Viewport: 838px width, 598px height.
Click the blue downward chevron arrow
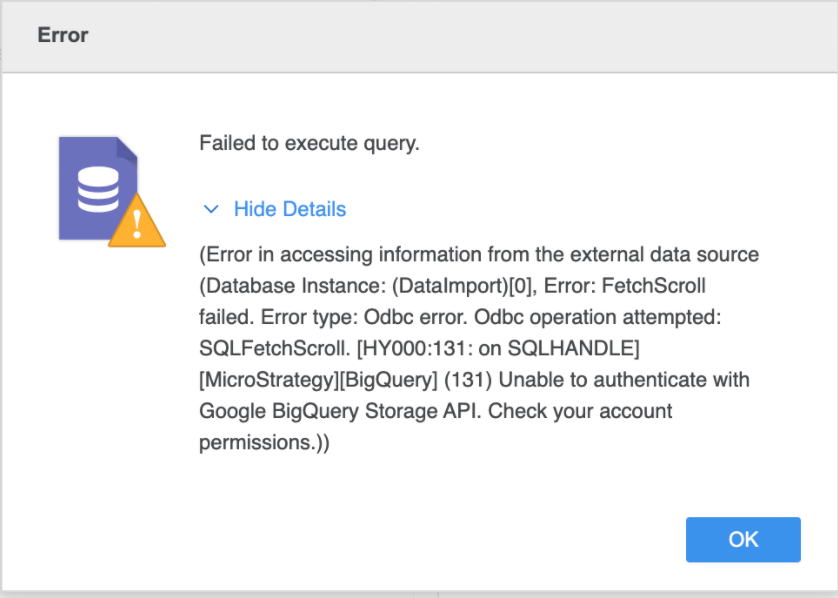click(x=210, y=209)
